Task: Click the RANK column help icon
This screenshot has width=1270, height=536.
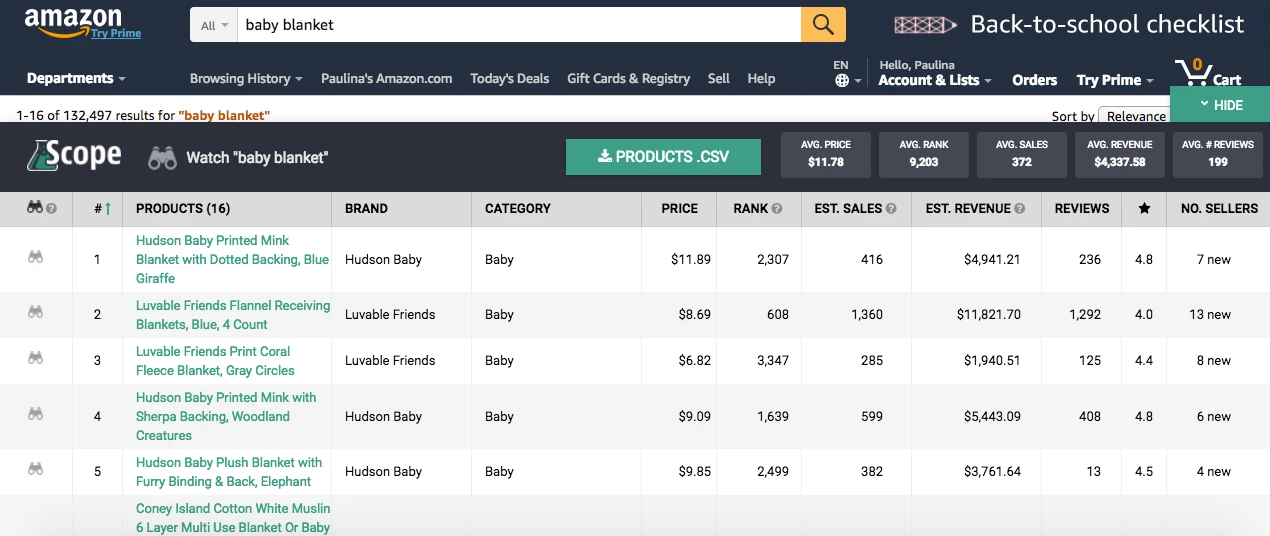Action: 777,209
